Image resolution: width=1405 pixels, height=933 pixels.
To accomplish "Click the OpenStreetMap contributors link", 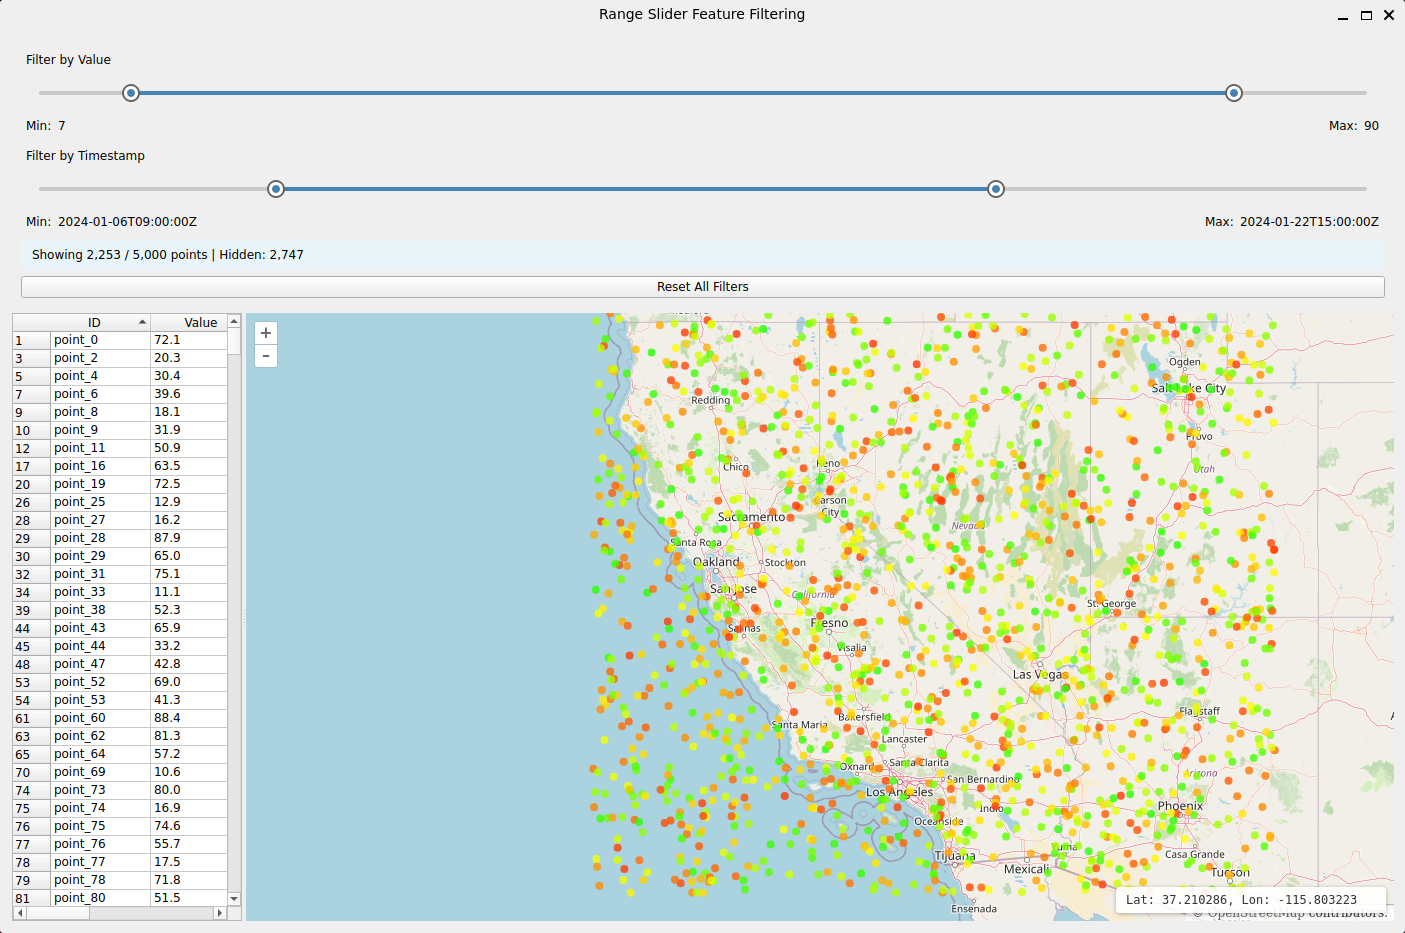I will click(1296, 913).
